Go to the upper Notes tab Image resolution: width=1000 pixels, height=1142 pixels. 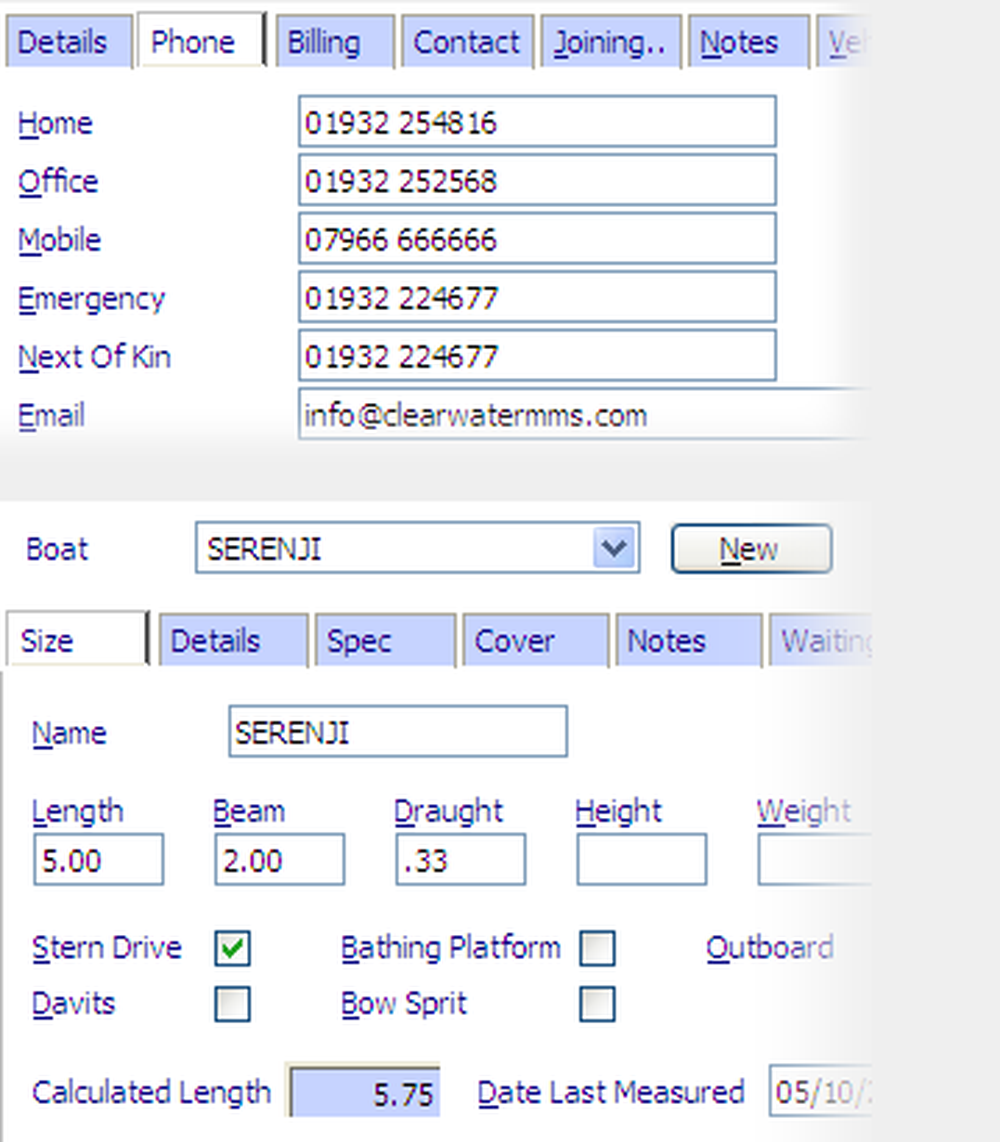747,43
